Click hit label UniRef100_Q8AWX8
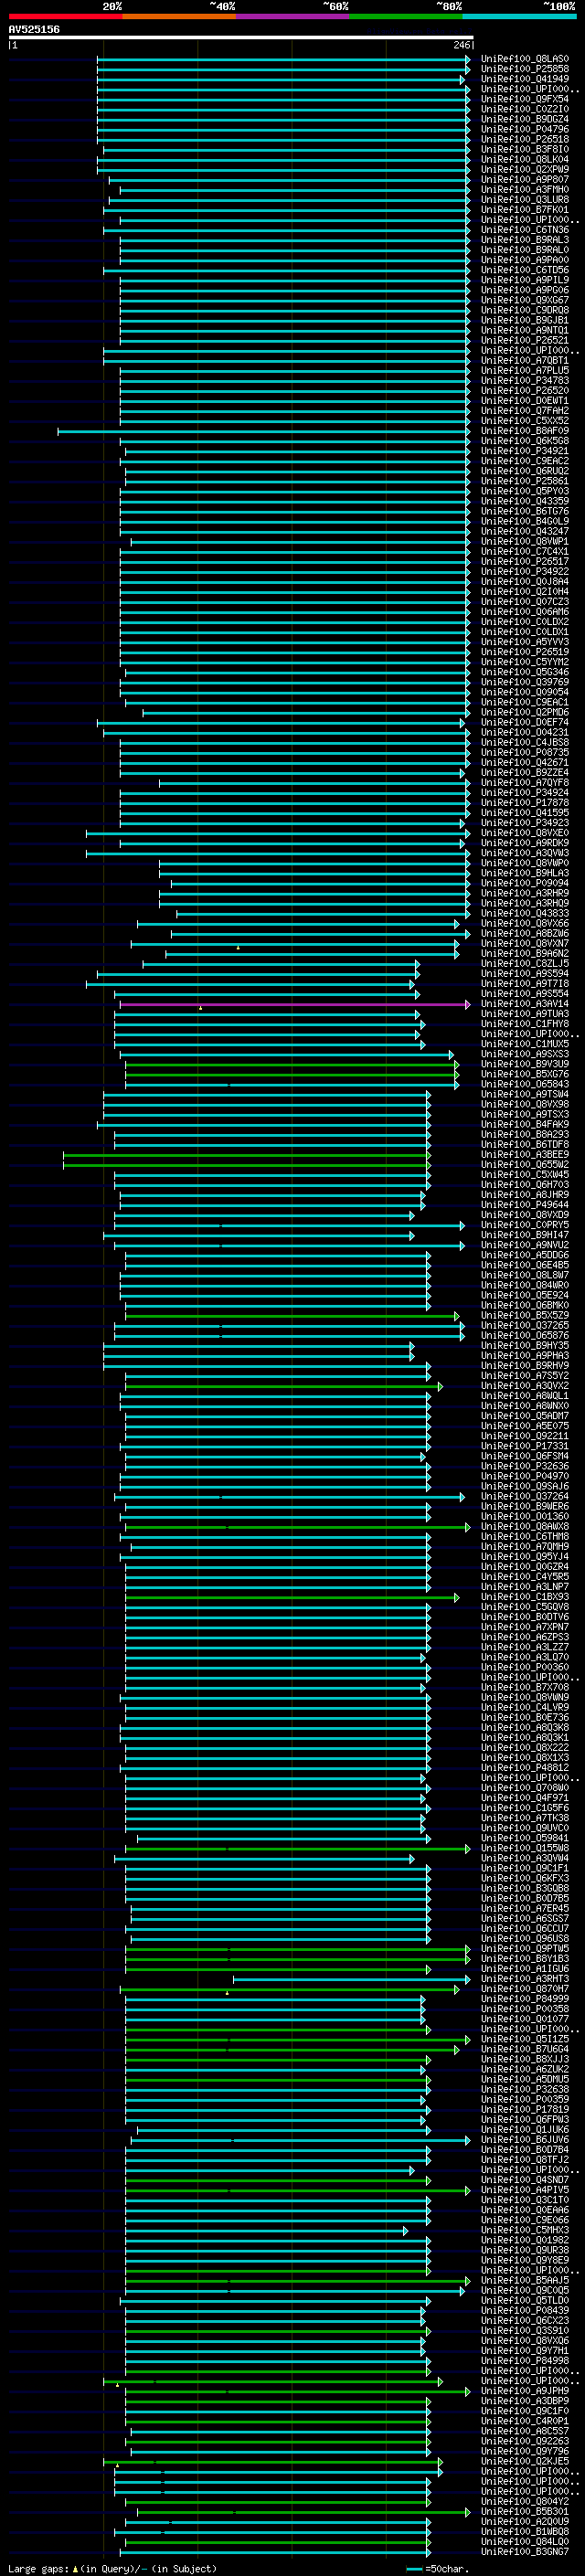 click(524, 1527)
